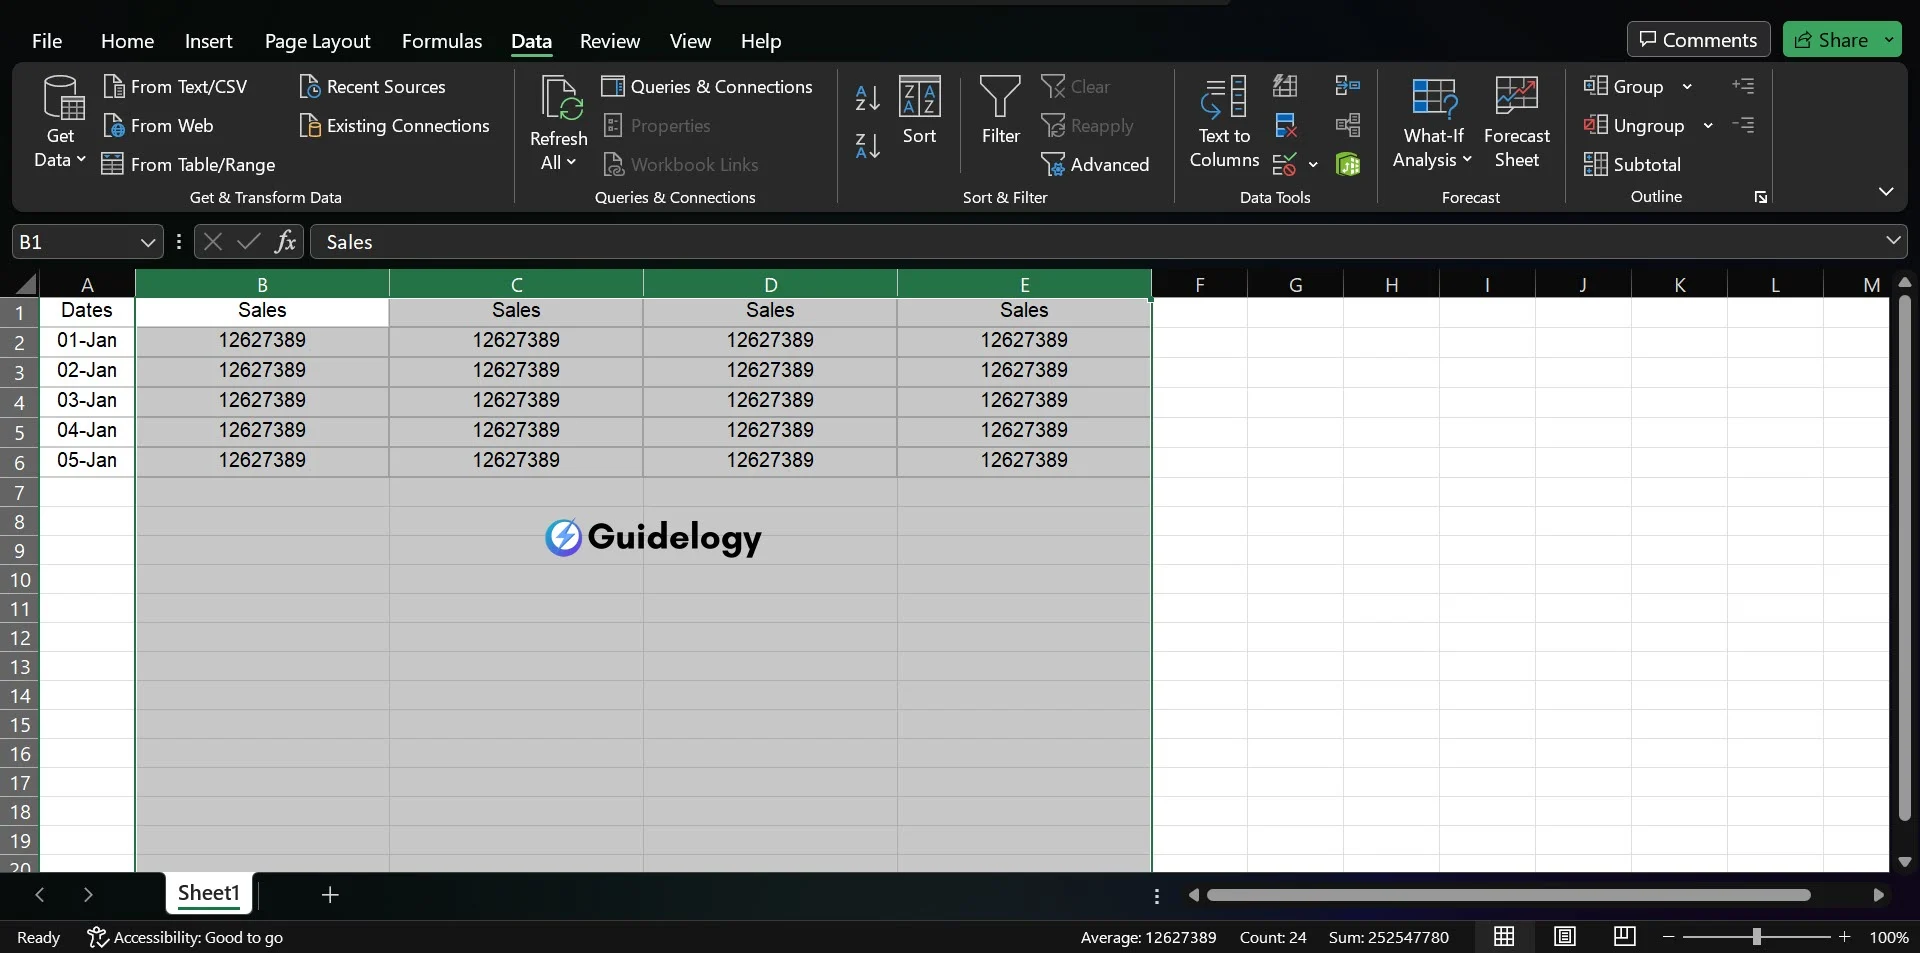1920x953 pixels.
Task: Add a new sheet
Action: pos(330,894)
